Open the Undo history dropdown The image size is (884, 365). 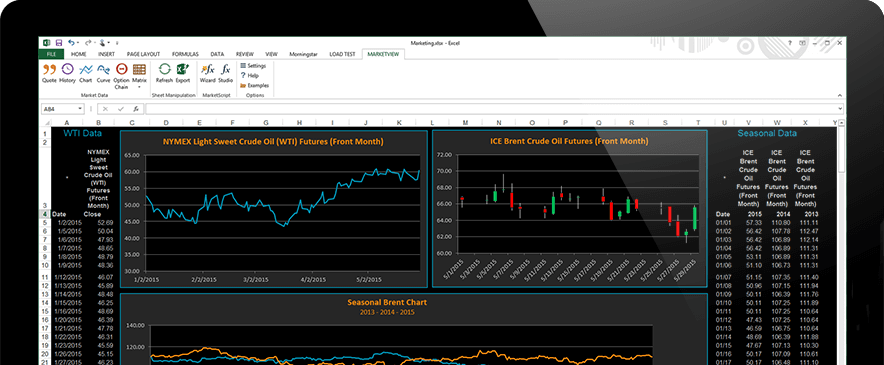[x=78, y=42]
